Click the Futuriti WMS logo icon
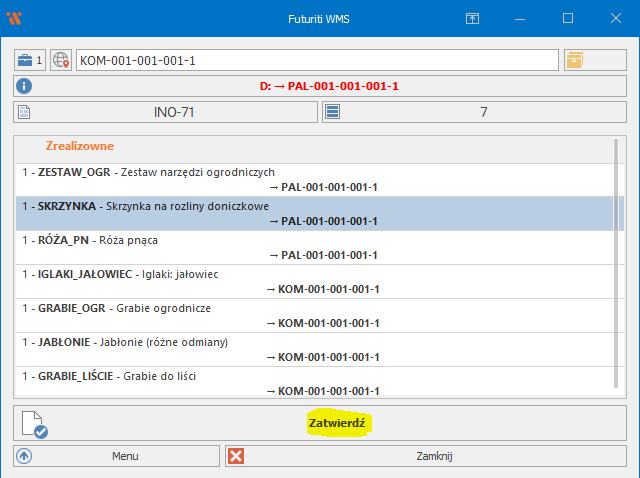The height and width of the screenshot is (478, 640). [x=14, y=18]
